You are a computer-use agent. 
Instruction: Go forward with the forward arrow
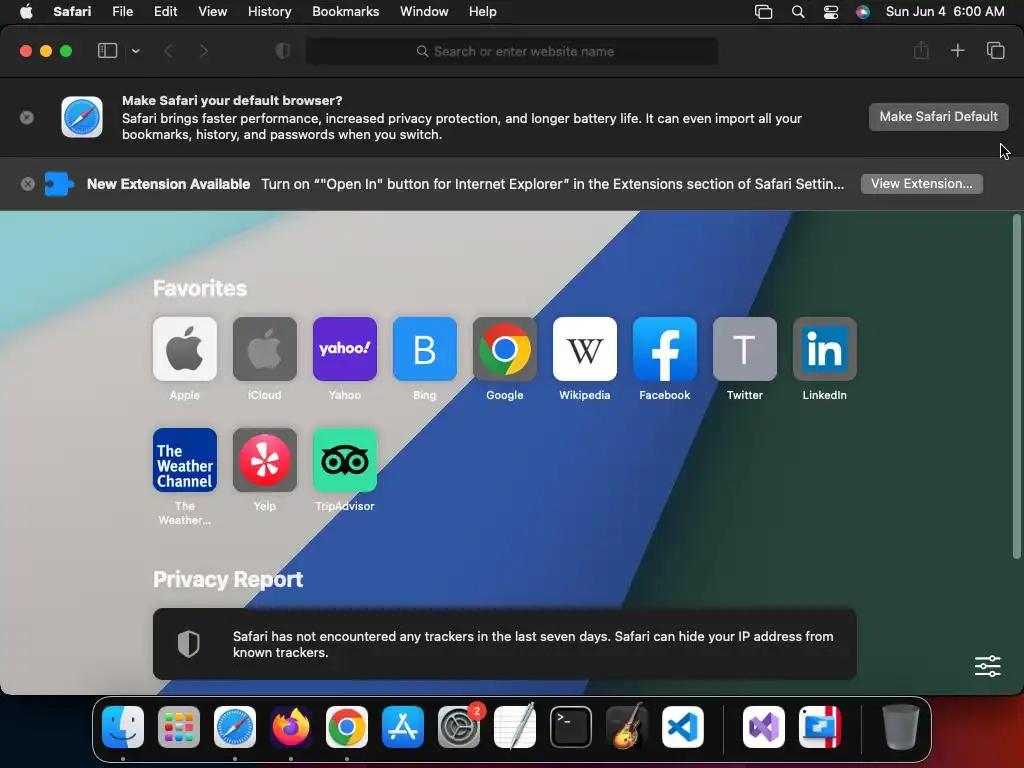203,51
